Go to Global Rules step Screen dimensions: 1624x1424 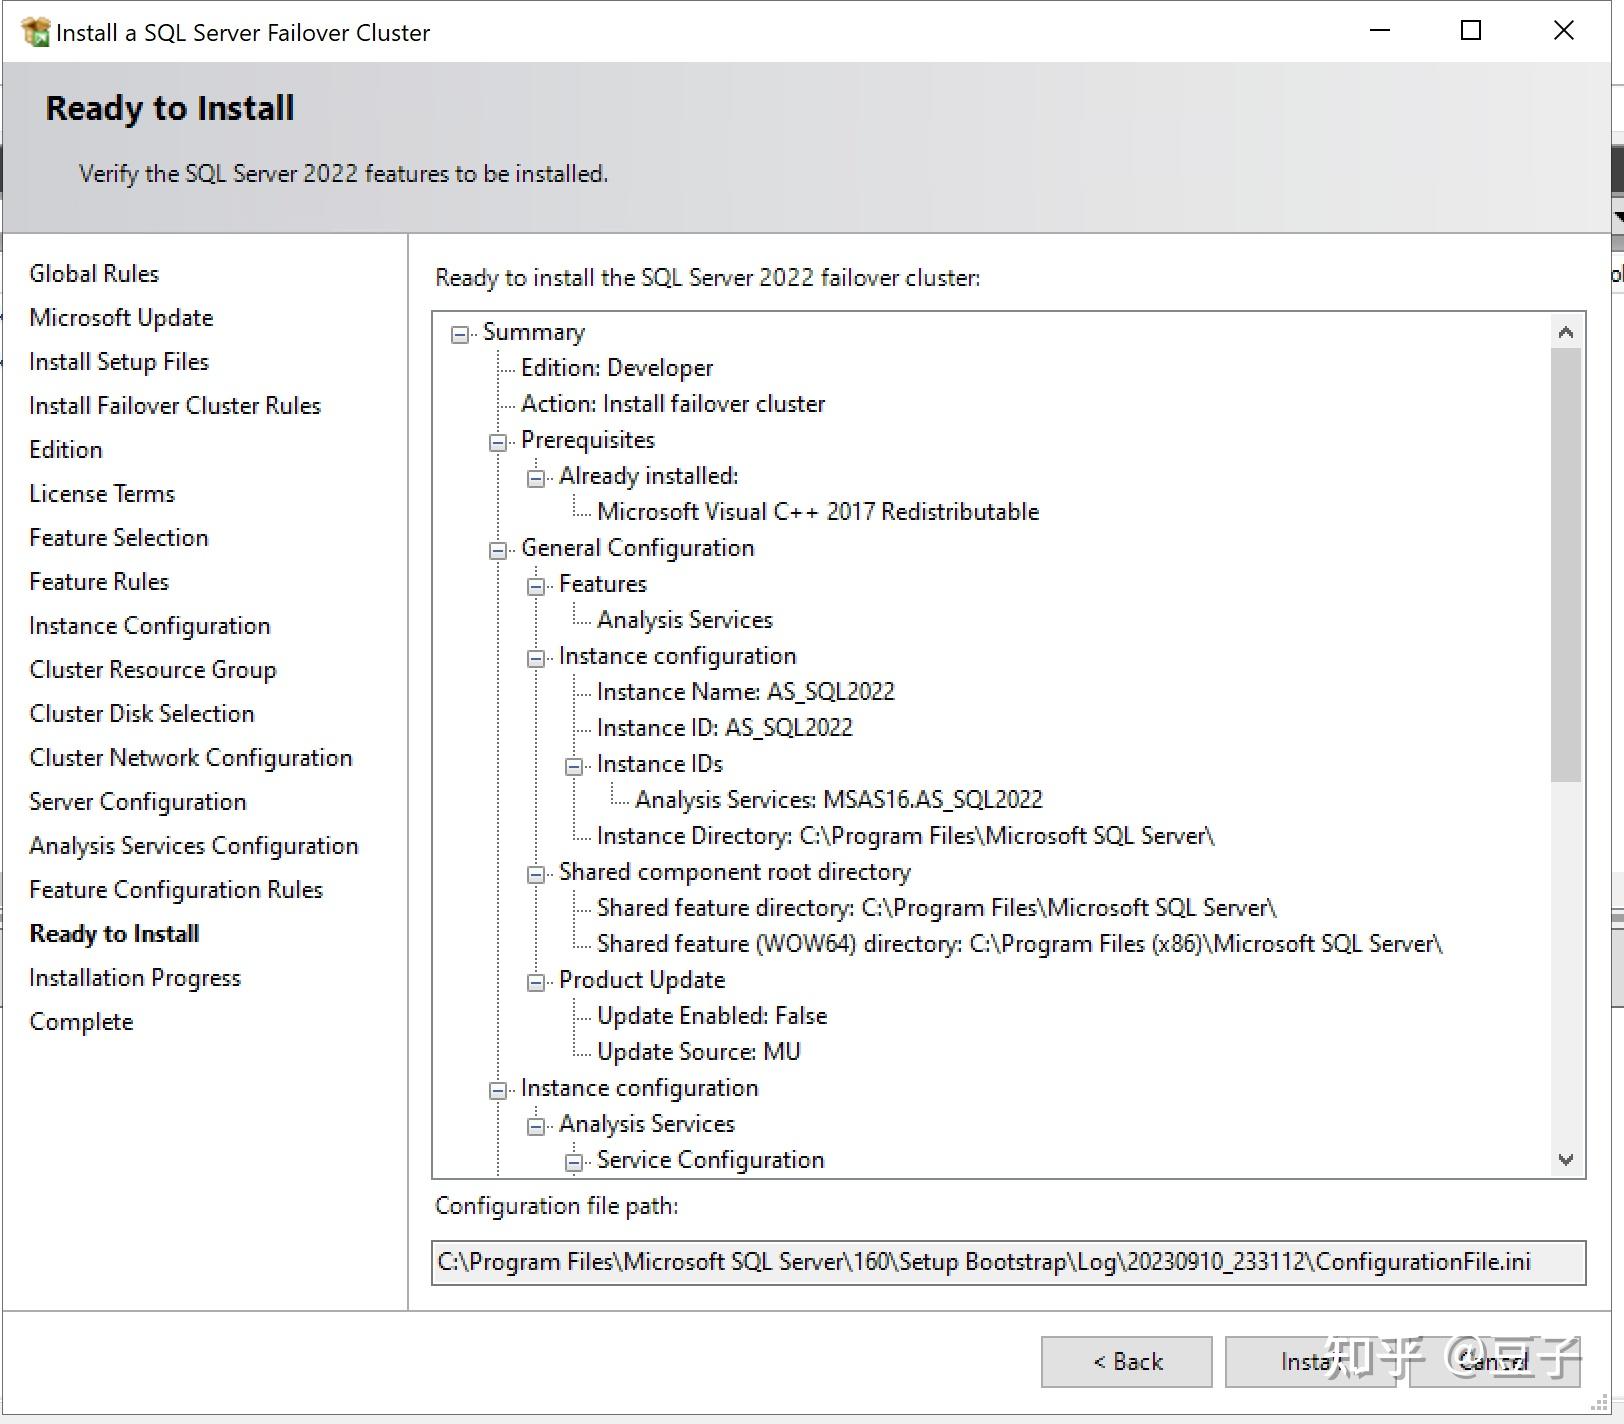[x=94, y=274]
